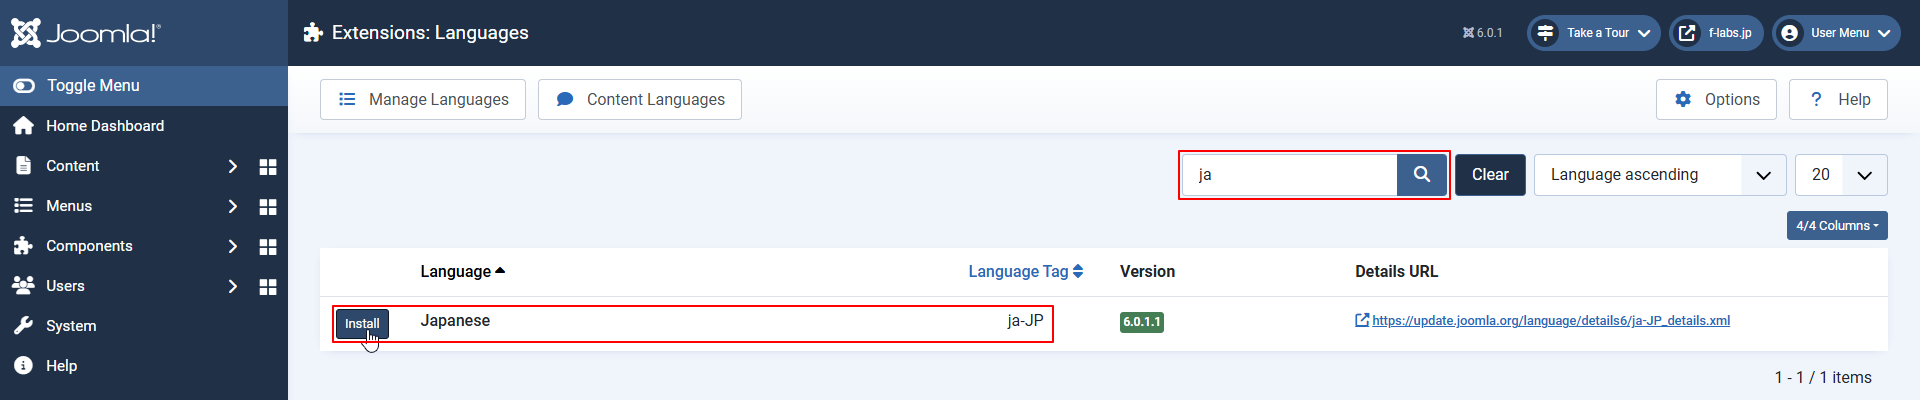
Task: Open the 4/4 Columns dropdown
Action: [1837, 226]
